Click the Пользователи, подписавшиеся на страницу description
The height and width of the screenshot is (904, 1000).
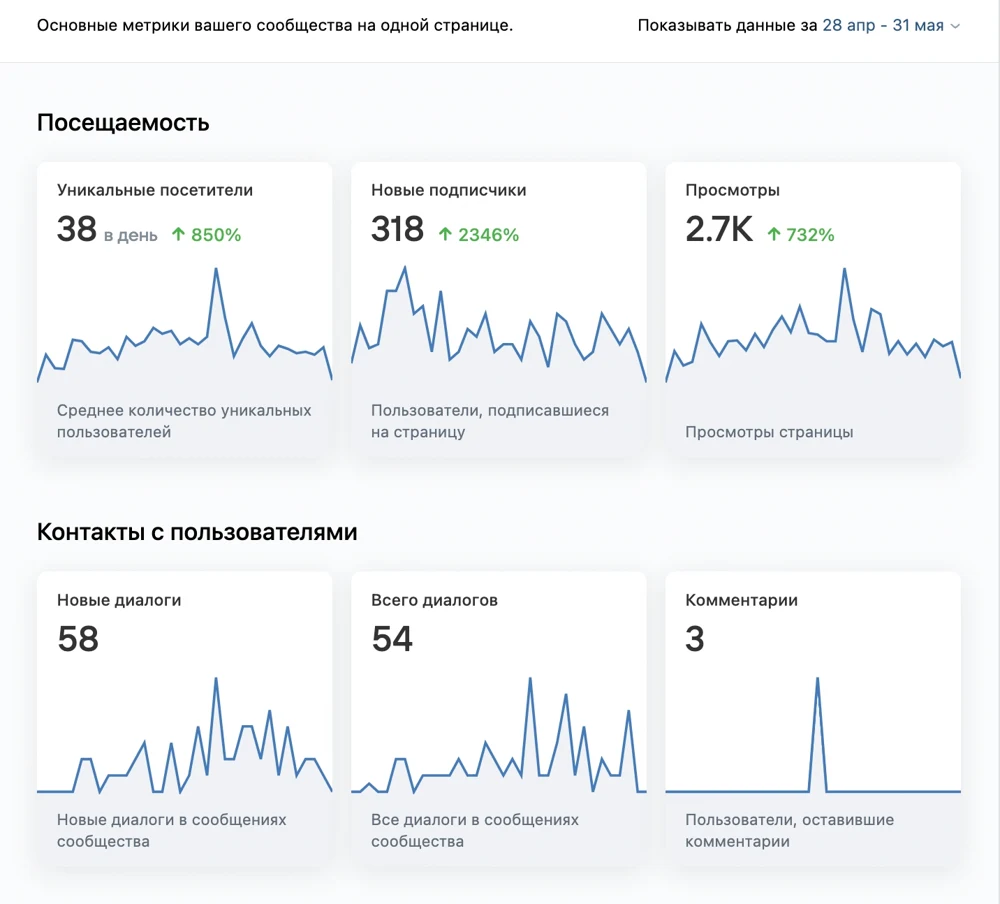[490, 421]
